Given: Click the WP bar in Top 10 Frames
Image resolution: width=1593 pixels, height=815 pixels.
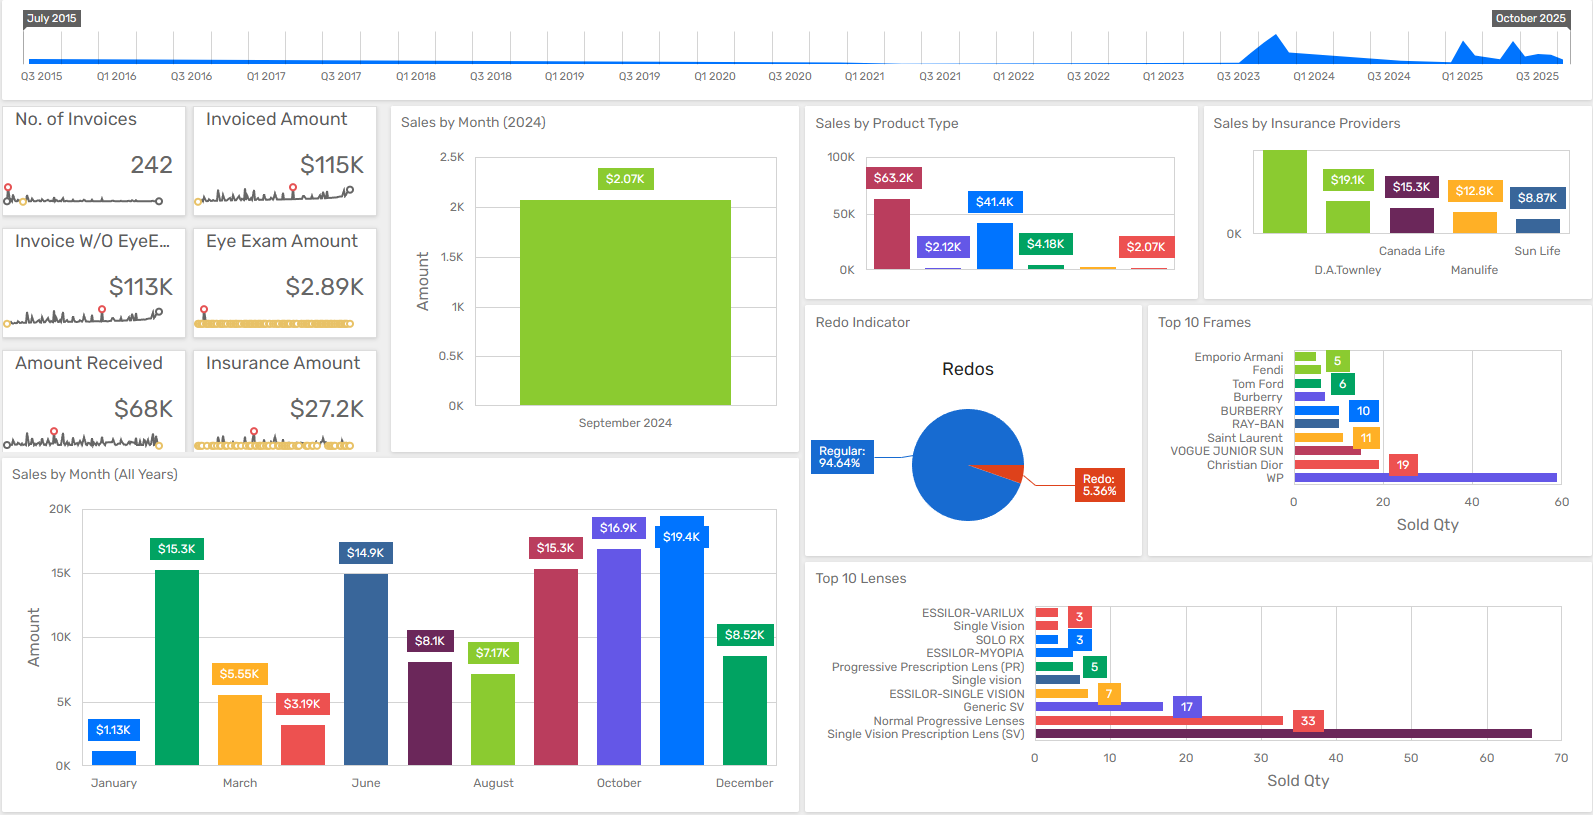Looking at the screenshot, I should click(1425, 478).
